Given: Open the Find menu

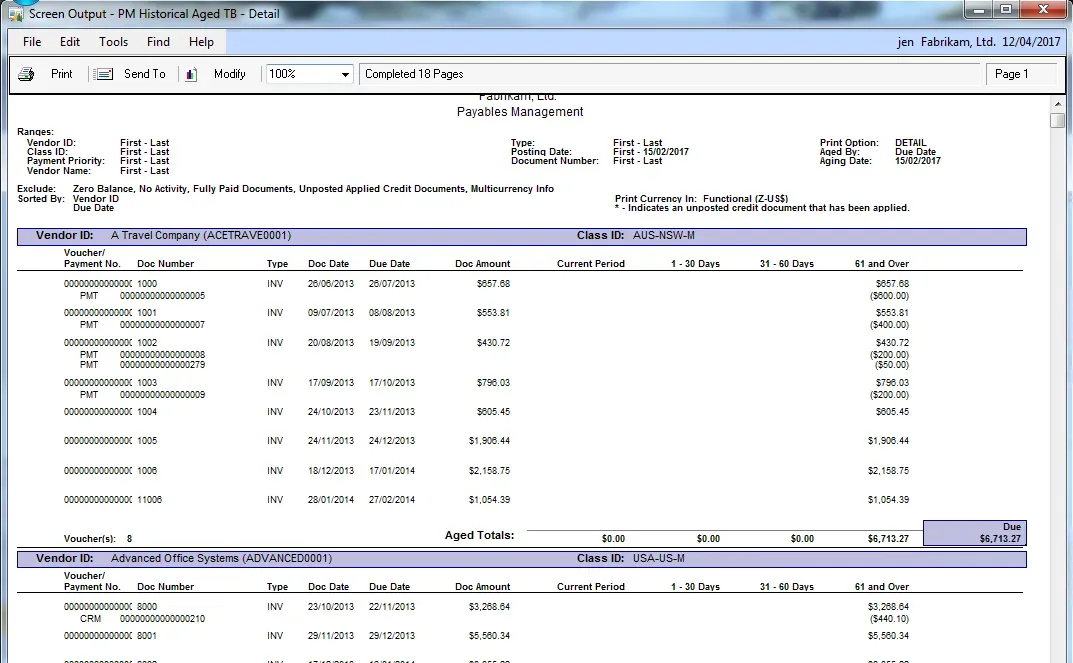Looking at the screenshot, I should (x=158, y=42).
